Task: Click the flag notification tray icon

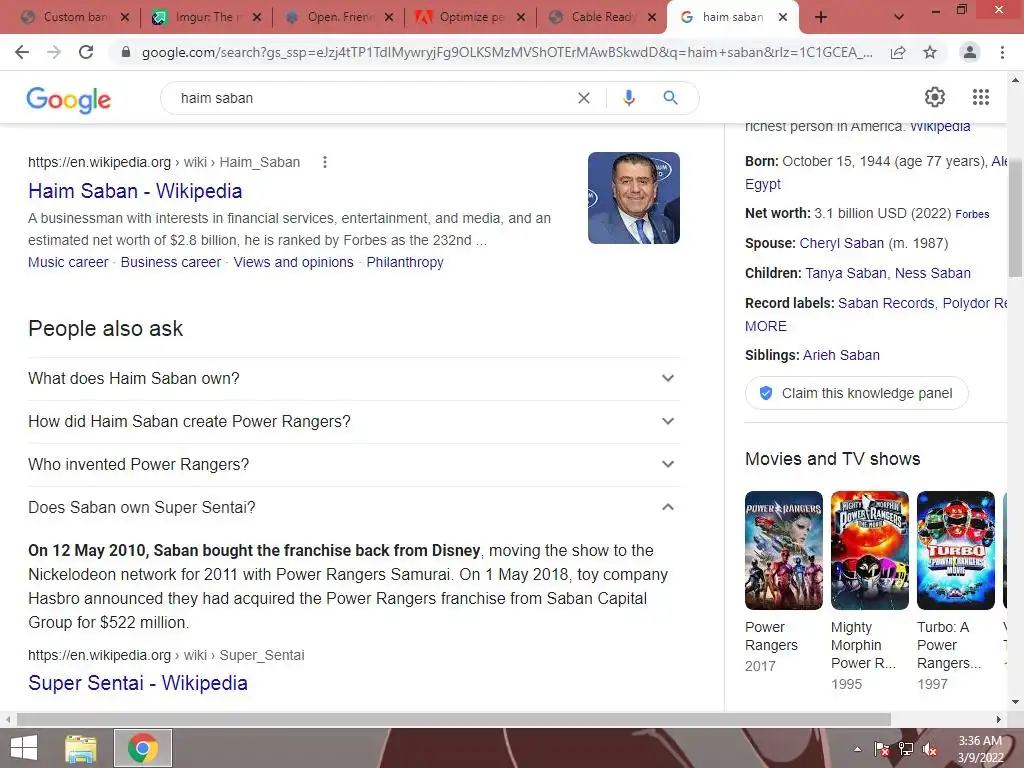Action: (x=882, y=749)
